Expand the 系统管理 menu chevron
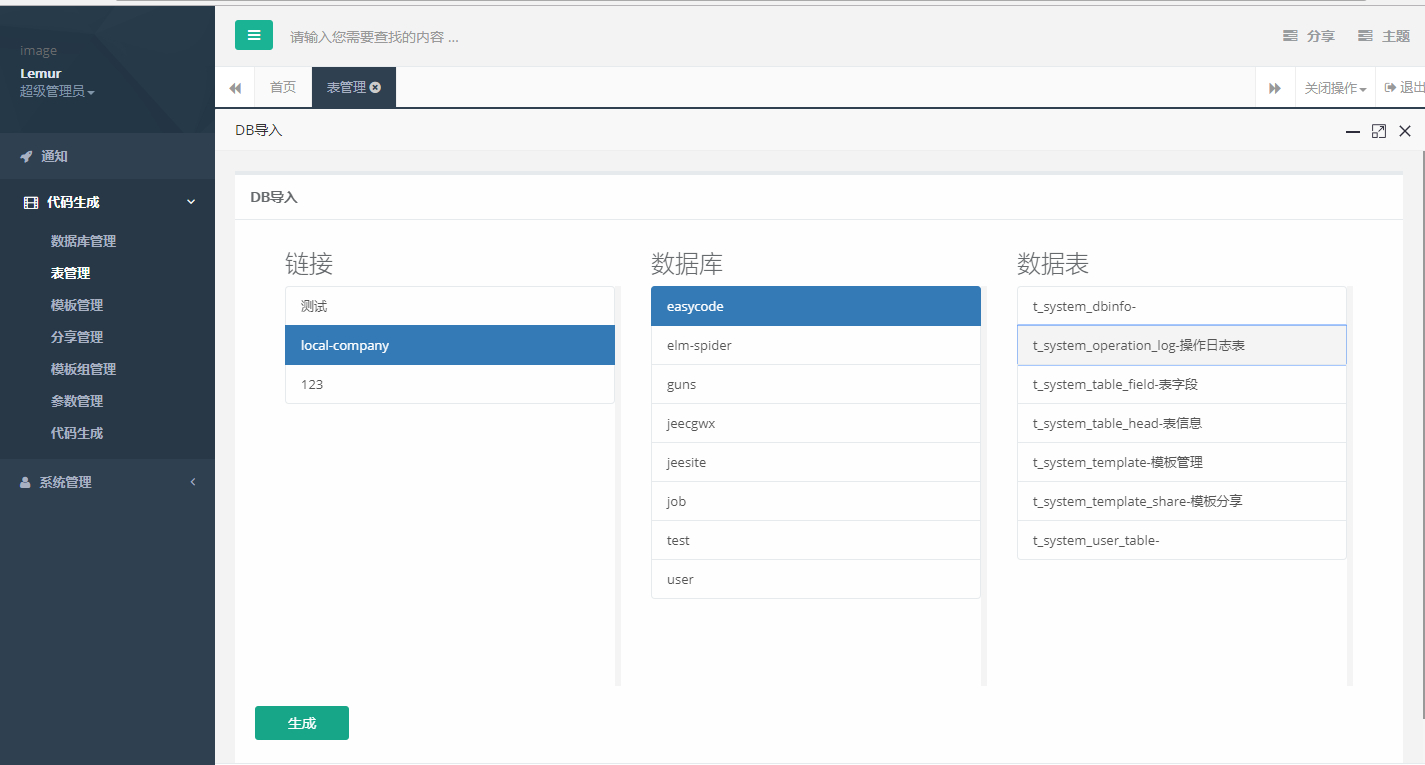This screenshot has width=1425, height=765. tap(193, 482)
